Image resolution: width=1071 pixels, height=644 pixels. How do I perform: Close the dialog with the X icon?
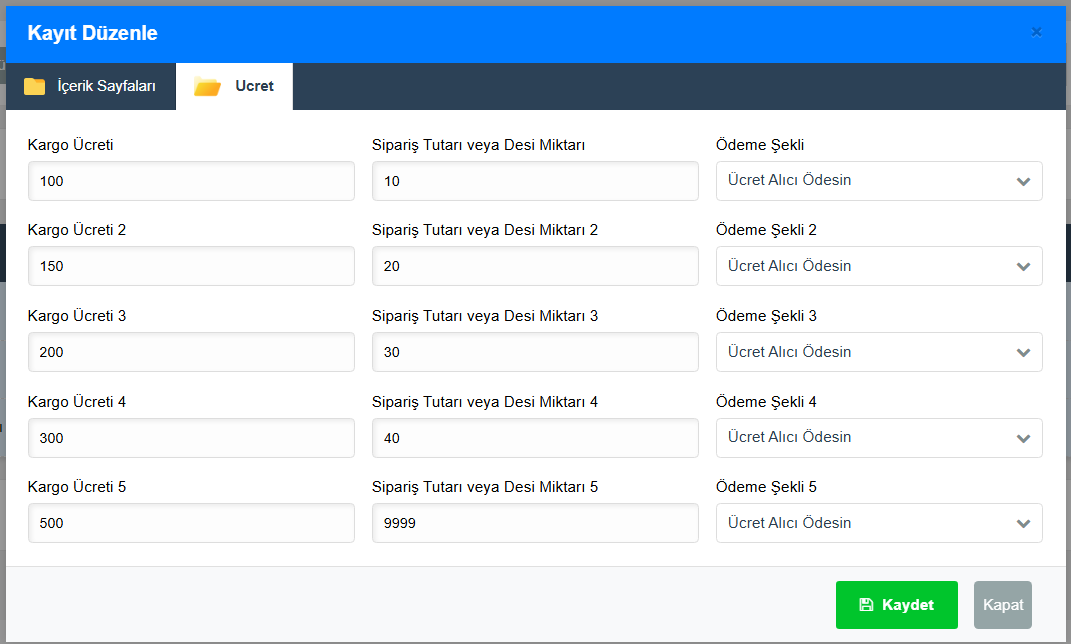click(x=1036, y=32)
